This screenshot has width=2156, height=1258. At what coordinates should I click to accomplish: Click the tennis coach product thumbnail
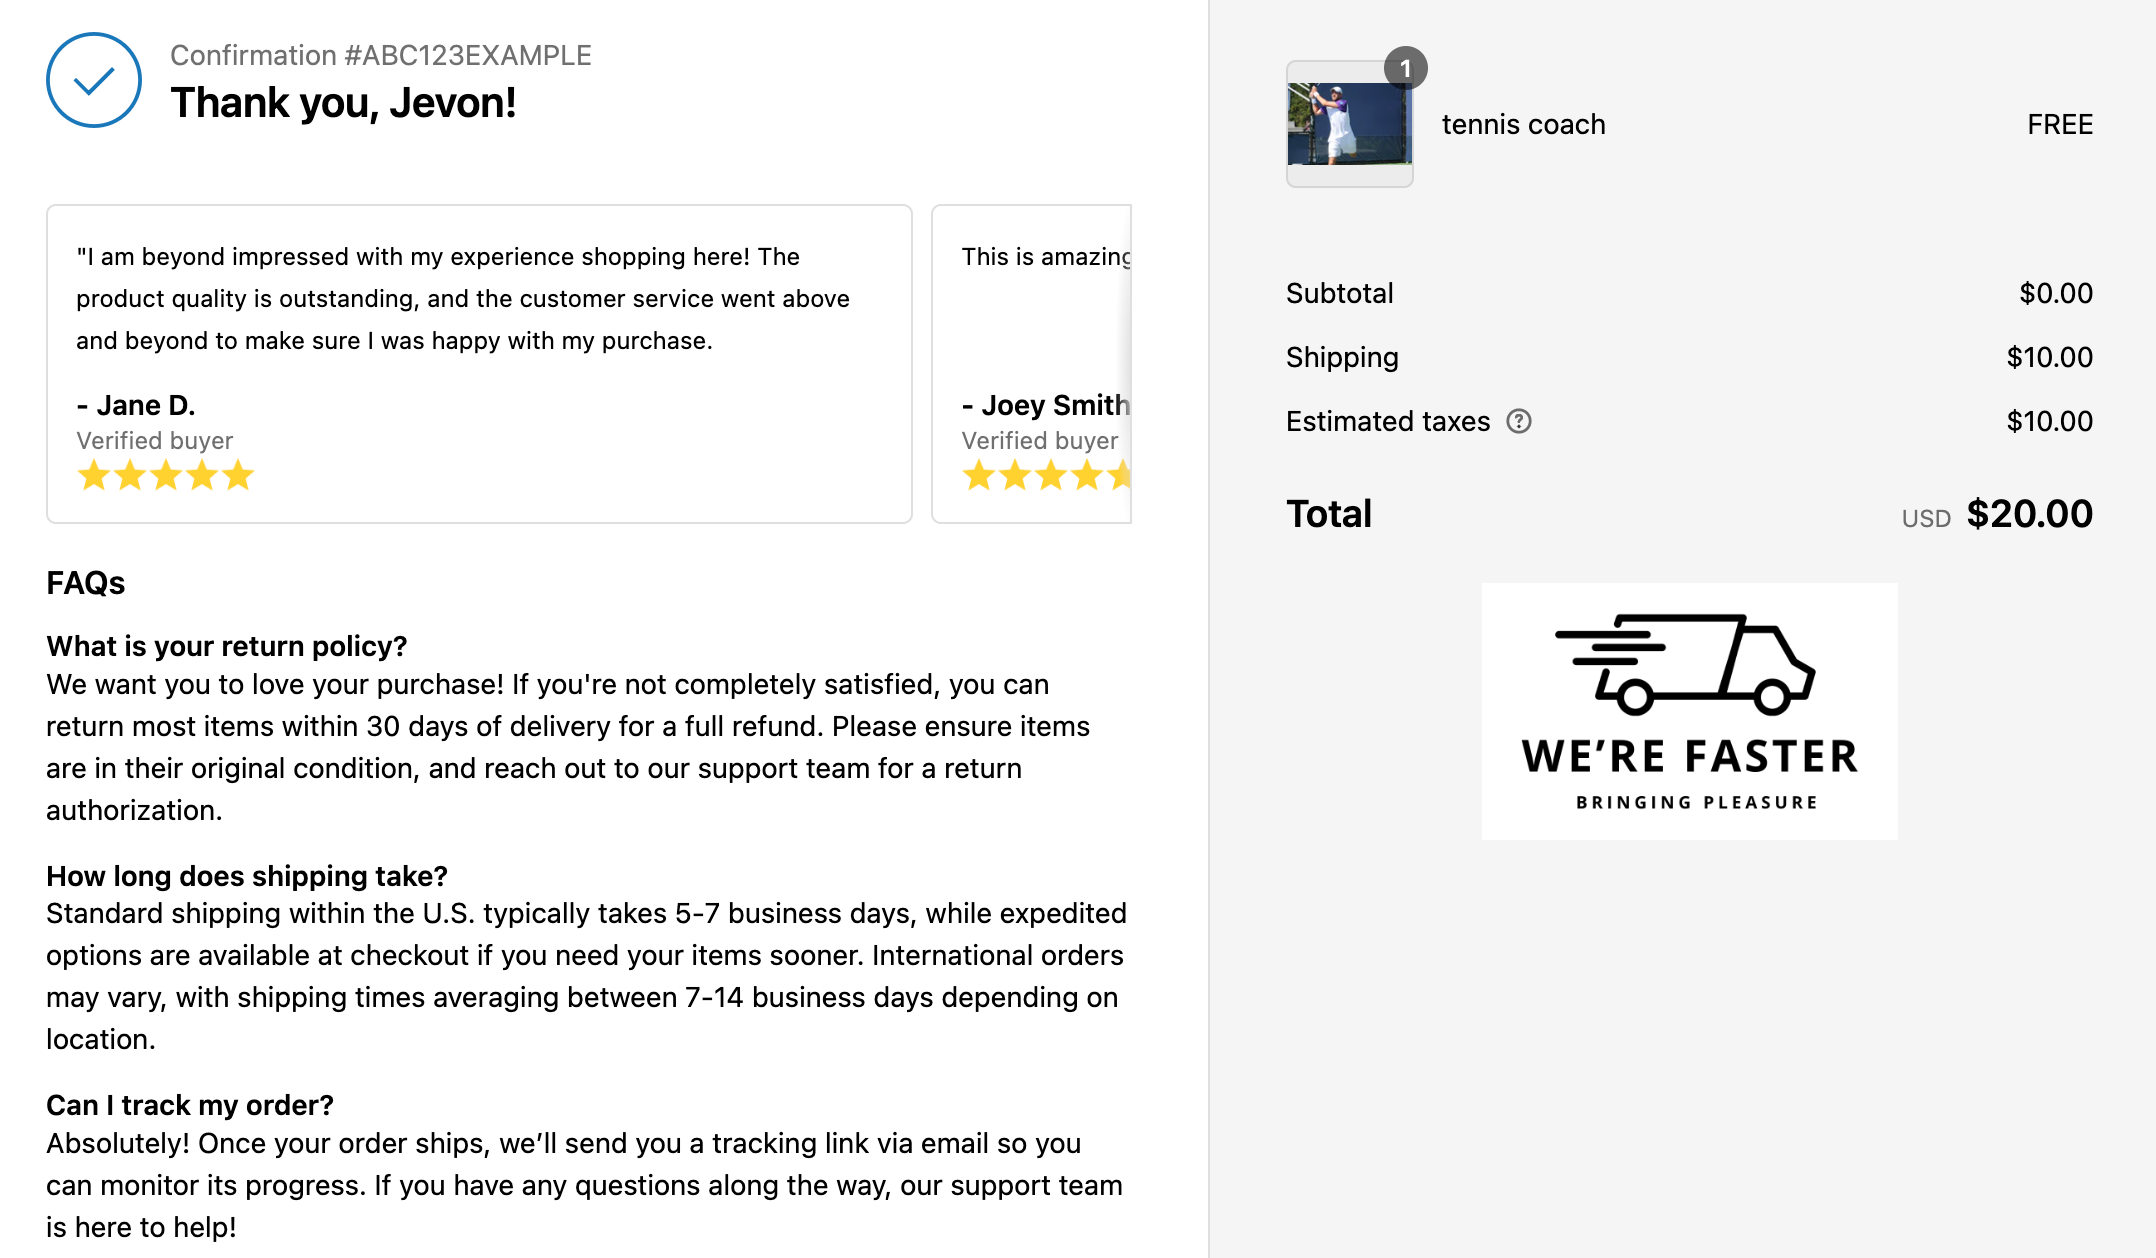(x=1348, y=124)
